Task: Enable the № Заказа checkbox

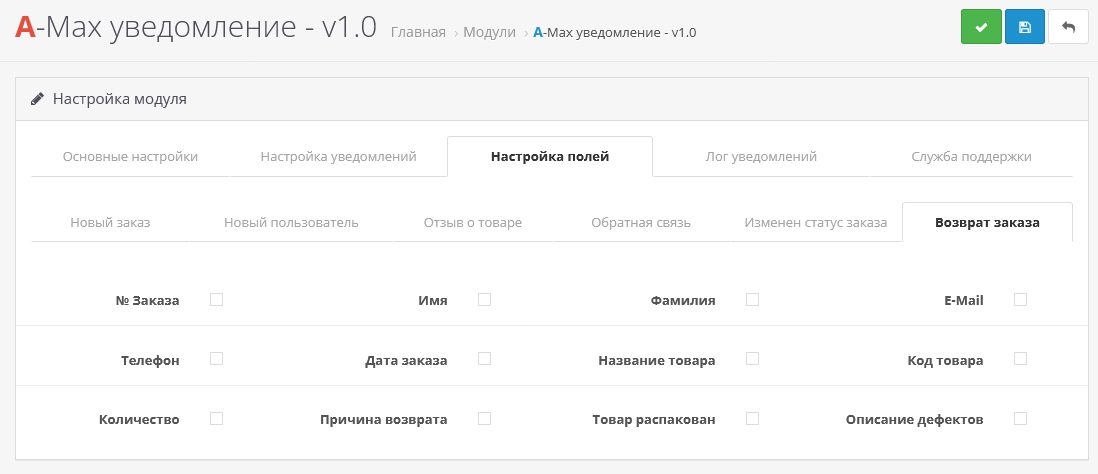Action: tap(216, 299)
